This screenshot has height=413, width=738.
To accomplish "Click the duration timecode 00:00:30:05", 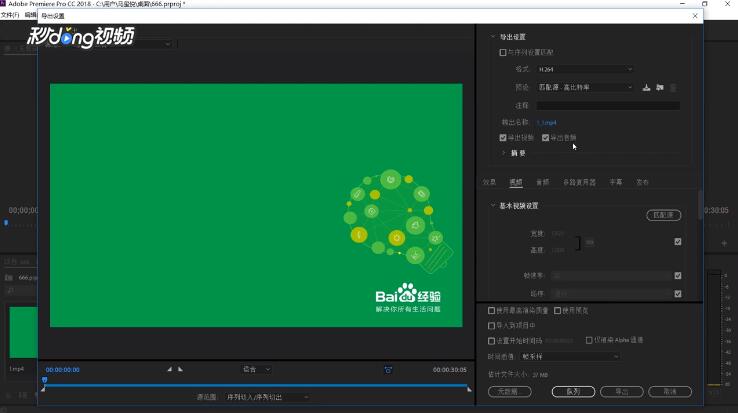I will point(450,370).
